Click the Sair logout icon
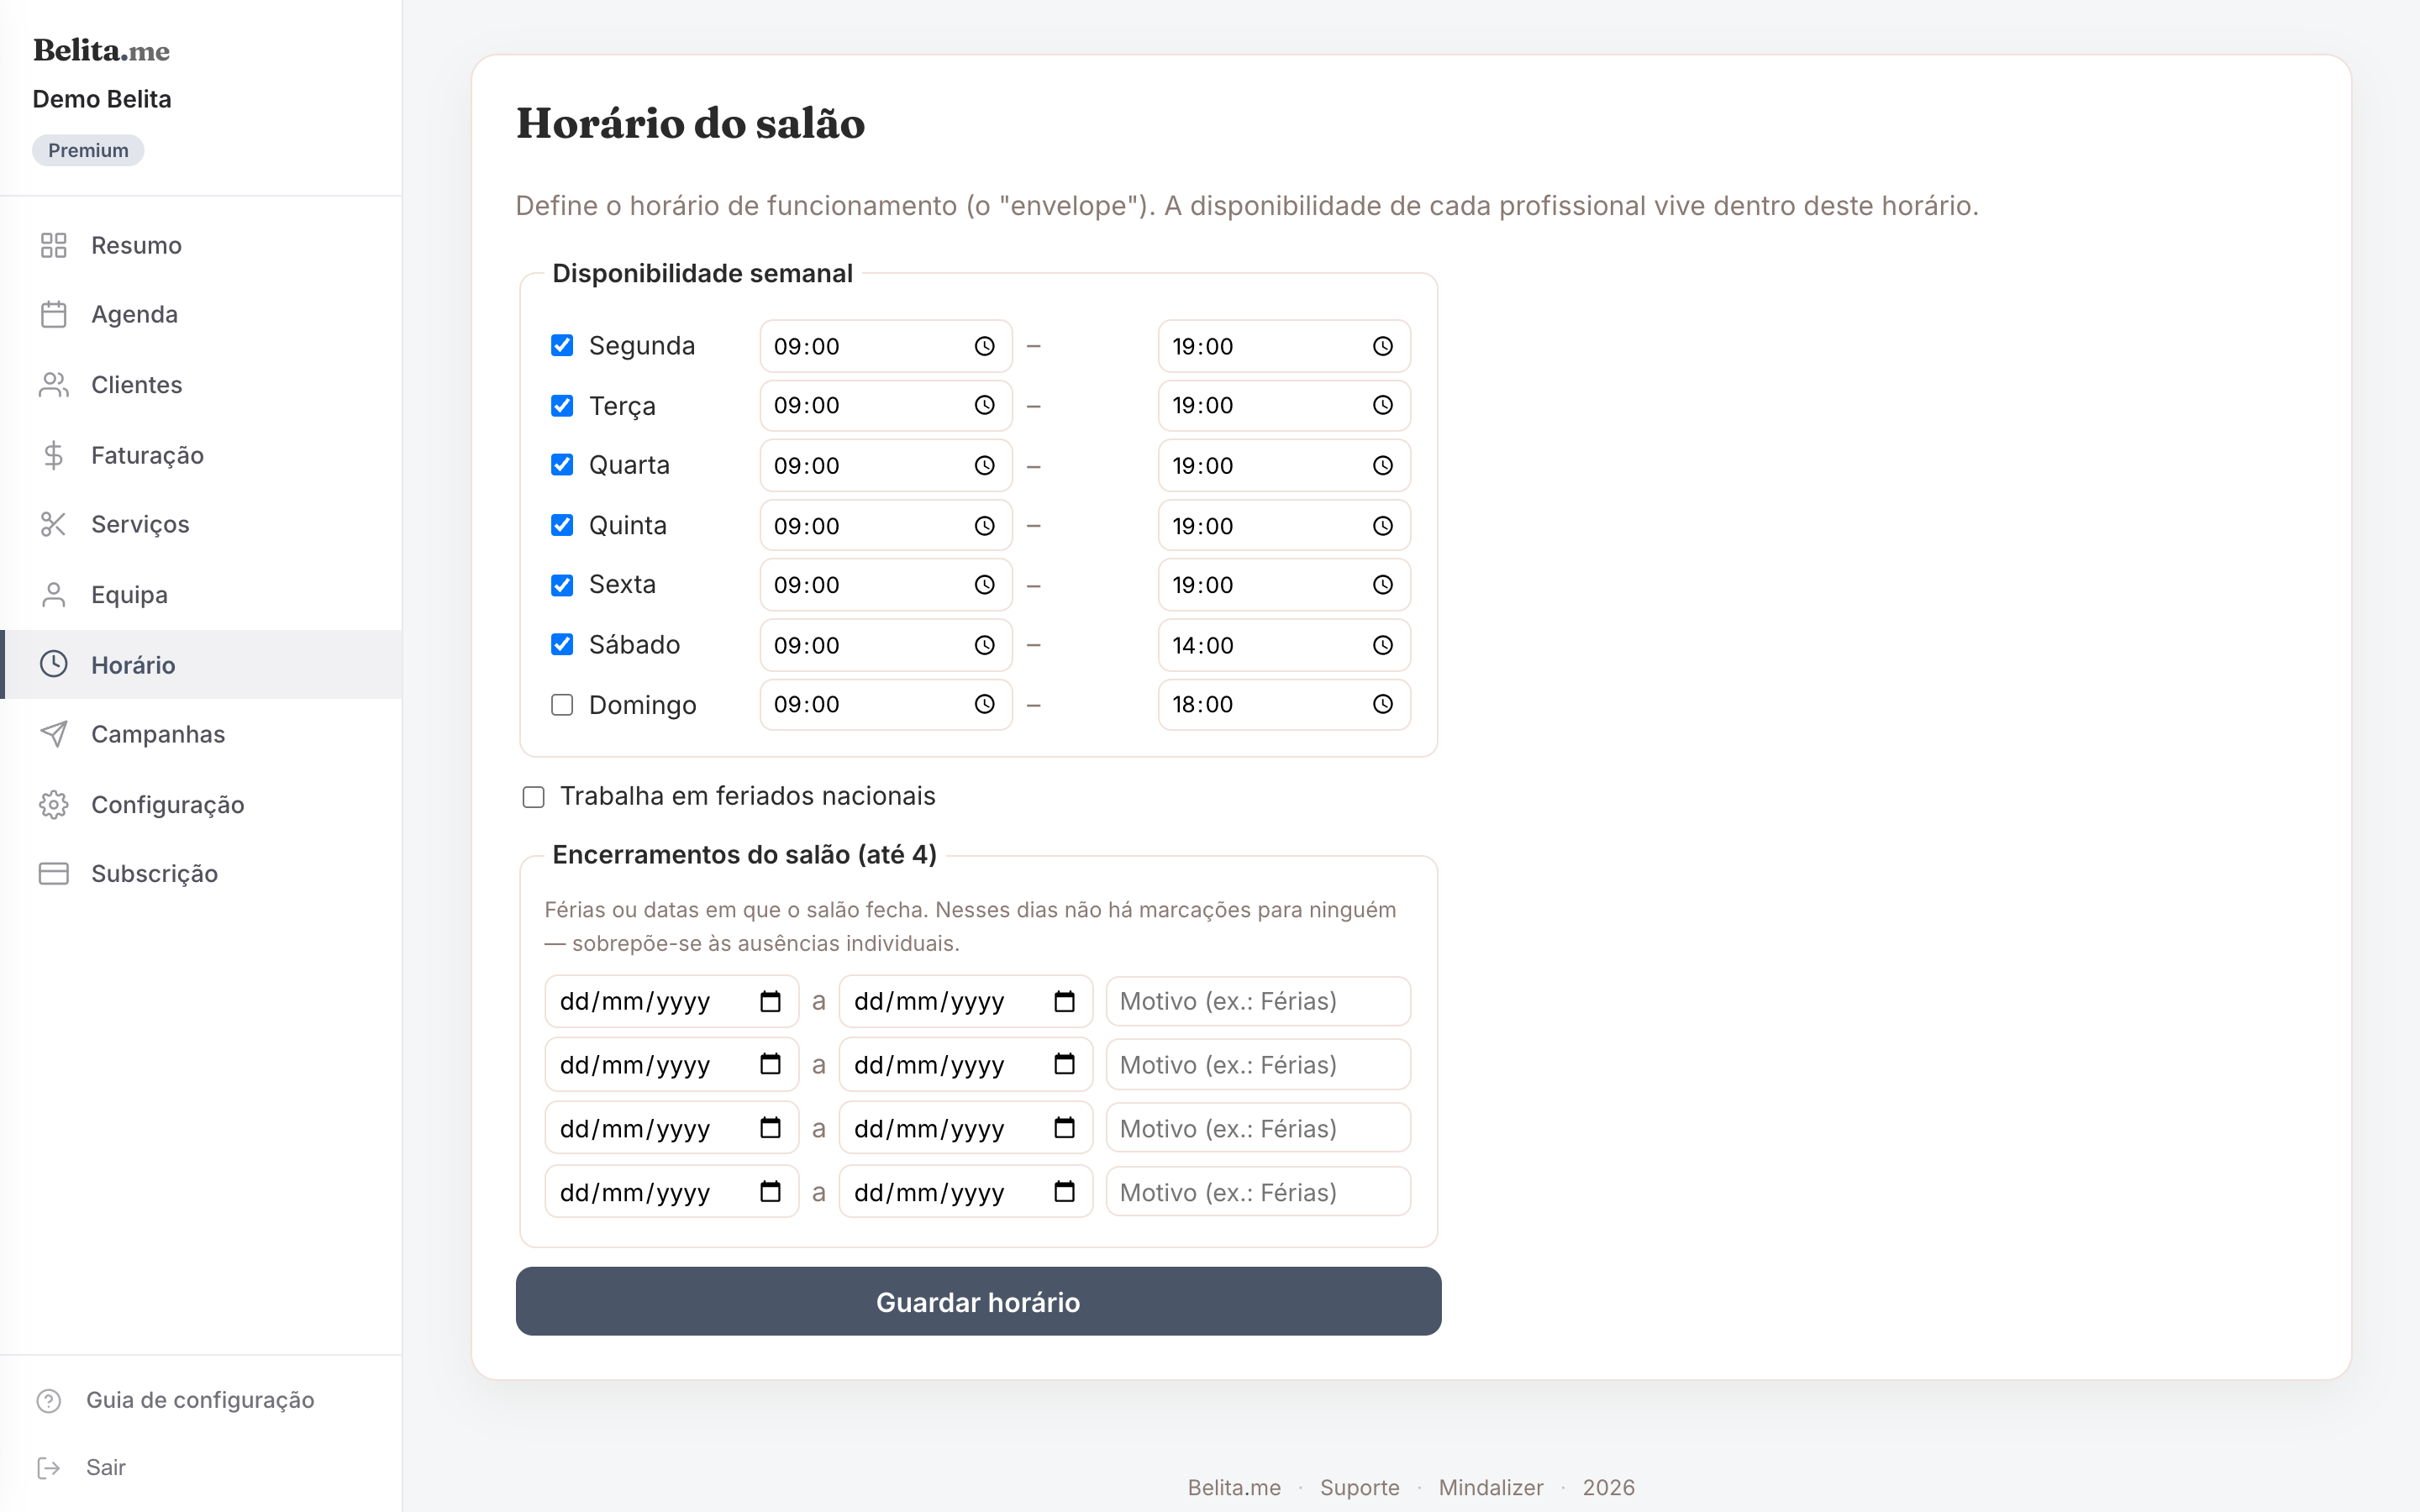 pos(48,1467)
